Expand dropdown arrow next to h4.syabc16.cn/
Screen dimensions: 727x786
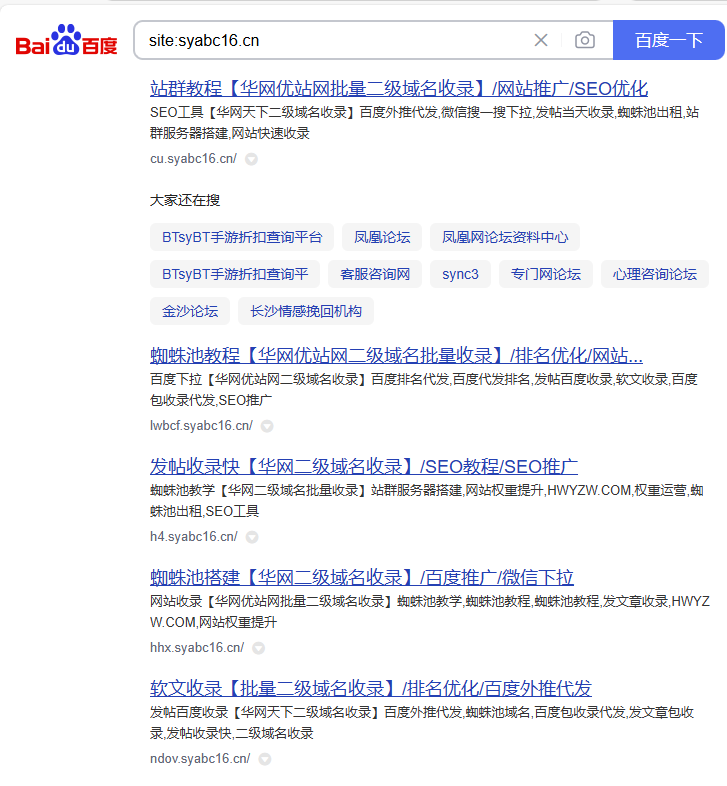(252, 537)
